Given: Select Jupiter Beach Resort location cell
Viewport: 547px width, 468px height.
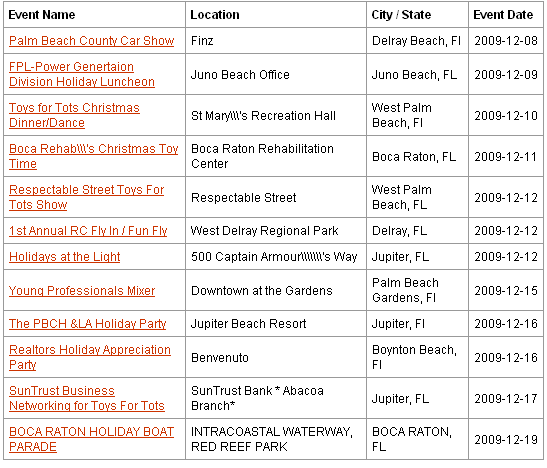Looking at the screenshot, I should [x=276, y=324].
